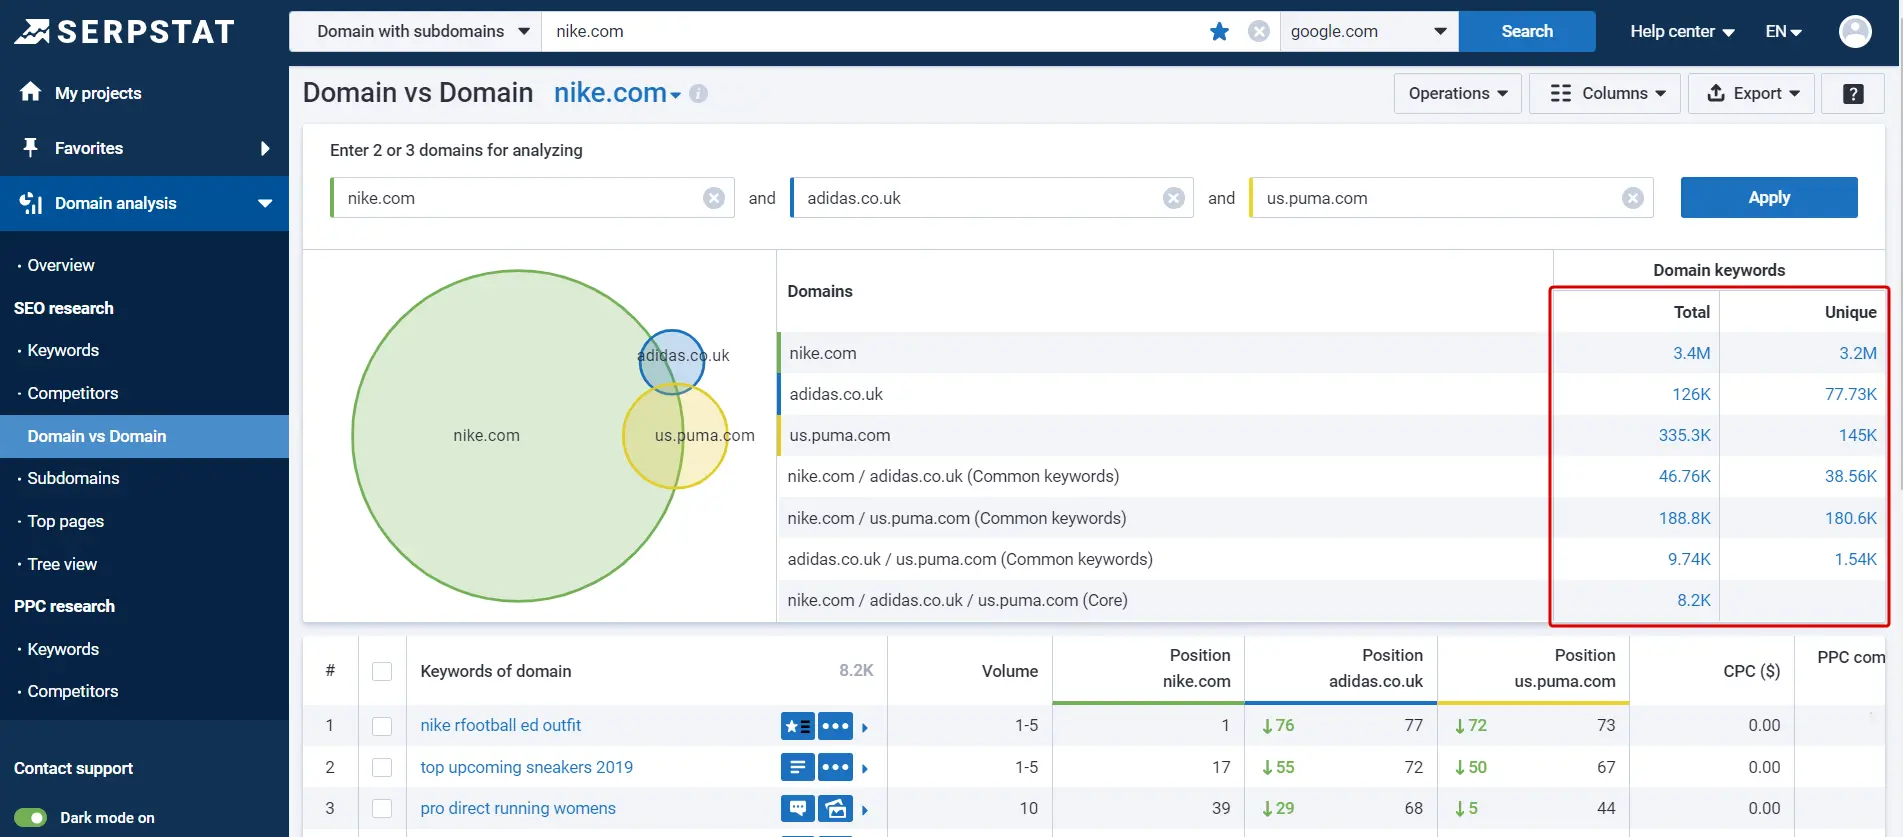This screenshot has height=837, width=1903.
Task: Click images SERP icon for pro direct running womens
Action: pos(835,808)
